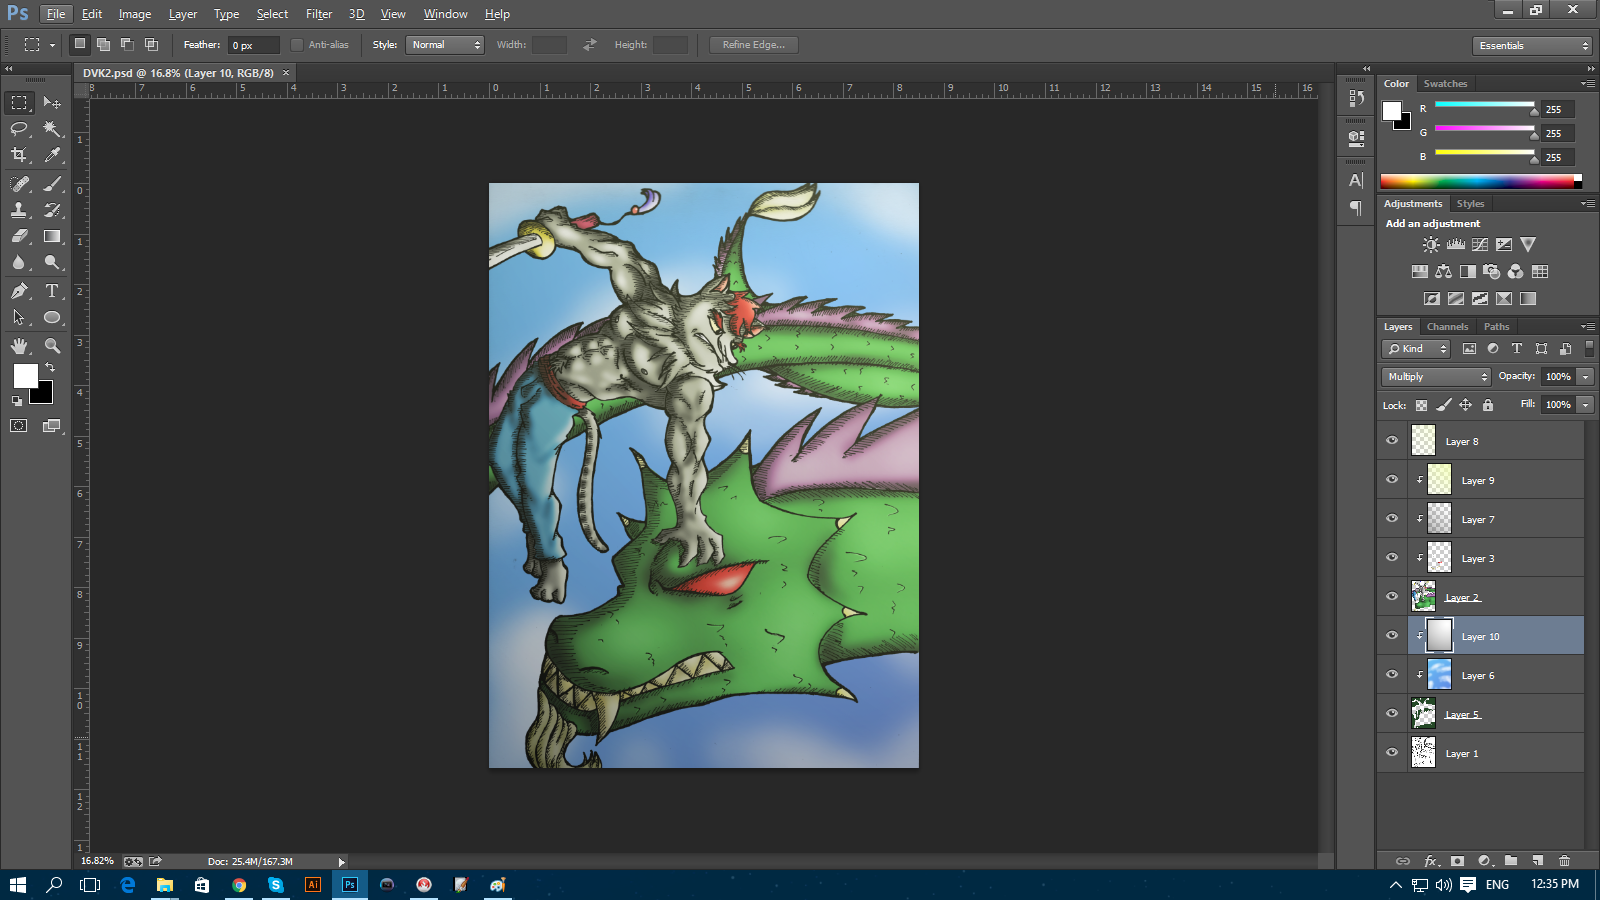
Task: Select the Move tool
Action: point(52,103)
